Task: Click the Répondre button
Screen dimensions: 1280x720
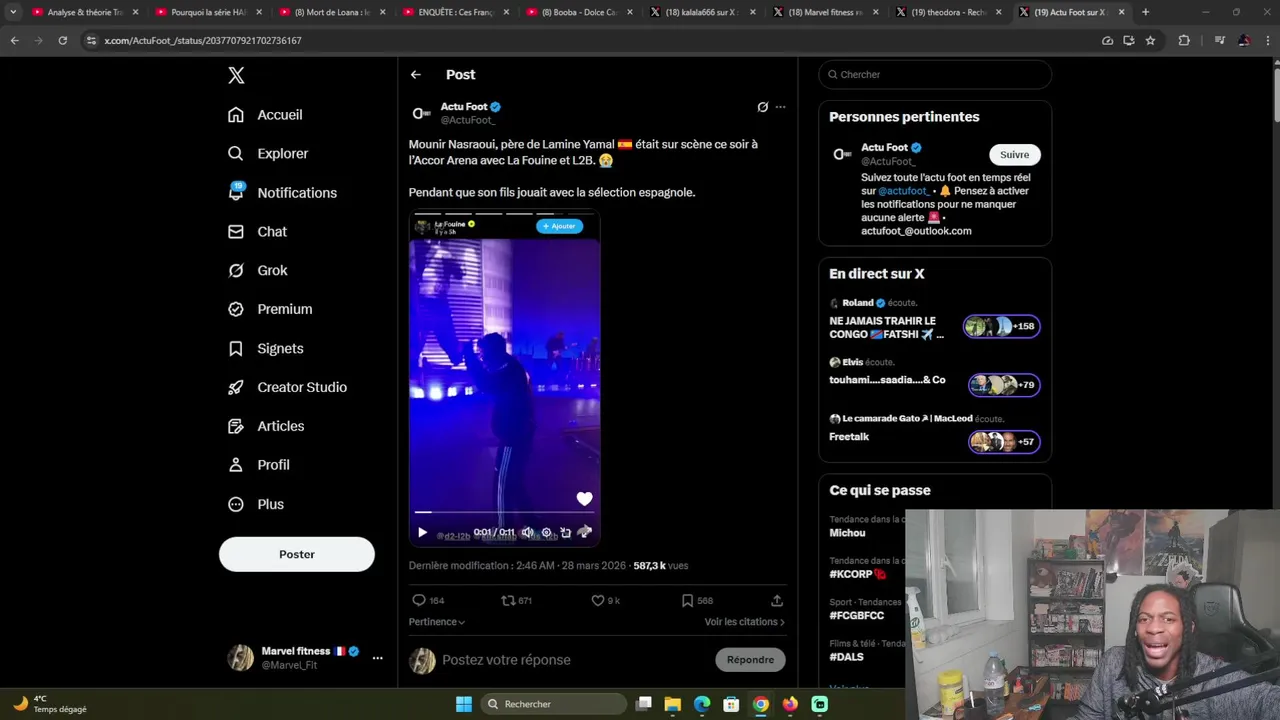Action: pyautogui.click(x=750, y=660)
